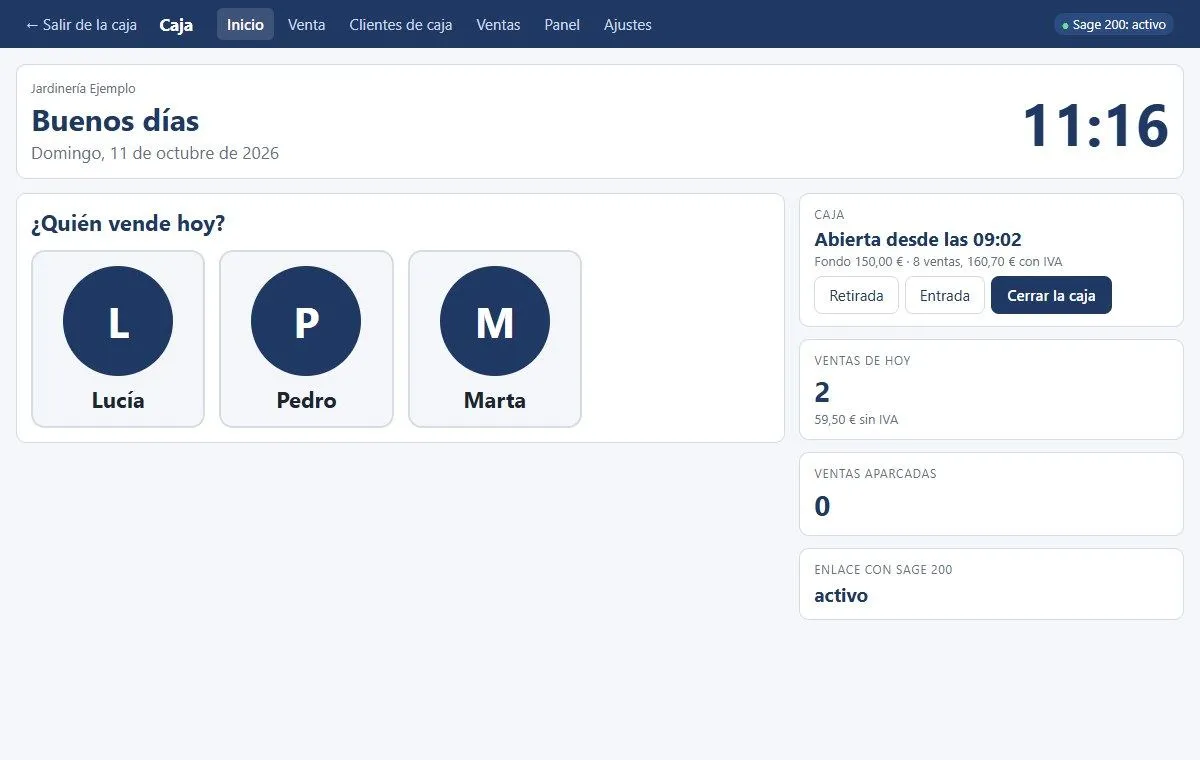
Task: Choose the P avatar for Pedro
Action: click(x=306, y=321)
